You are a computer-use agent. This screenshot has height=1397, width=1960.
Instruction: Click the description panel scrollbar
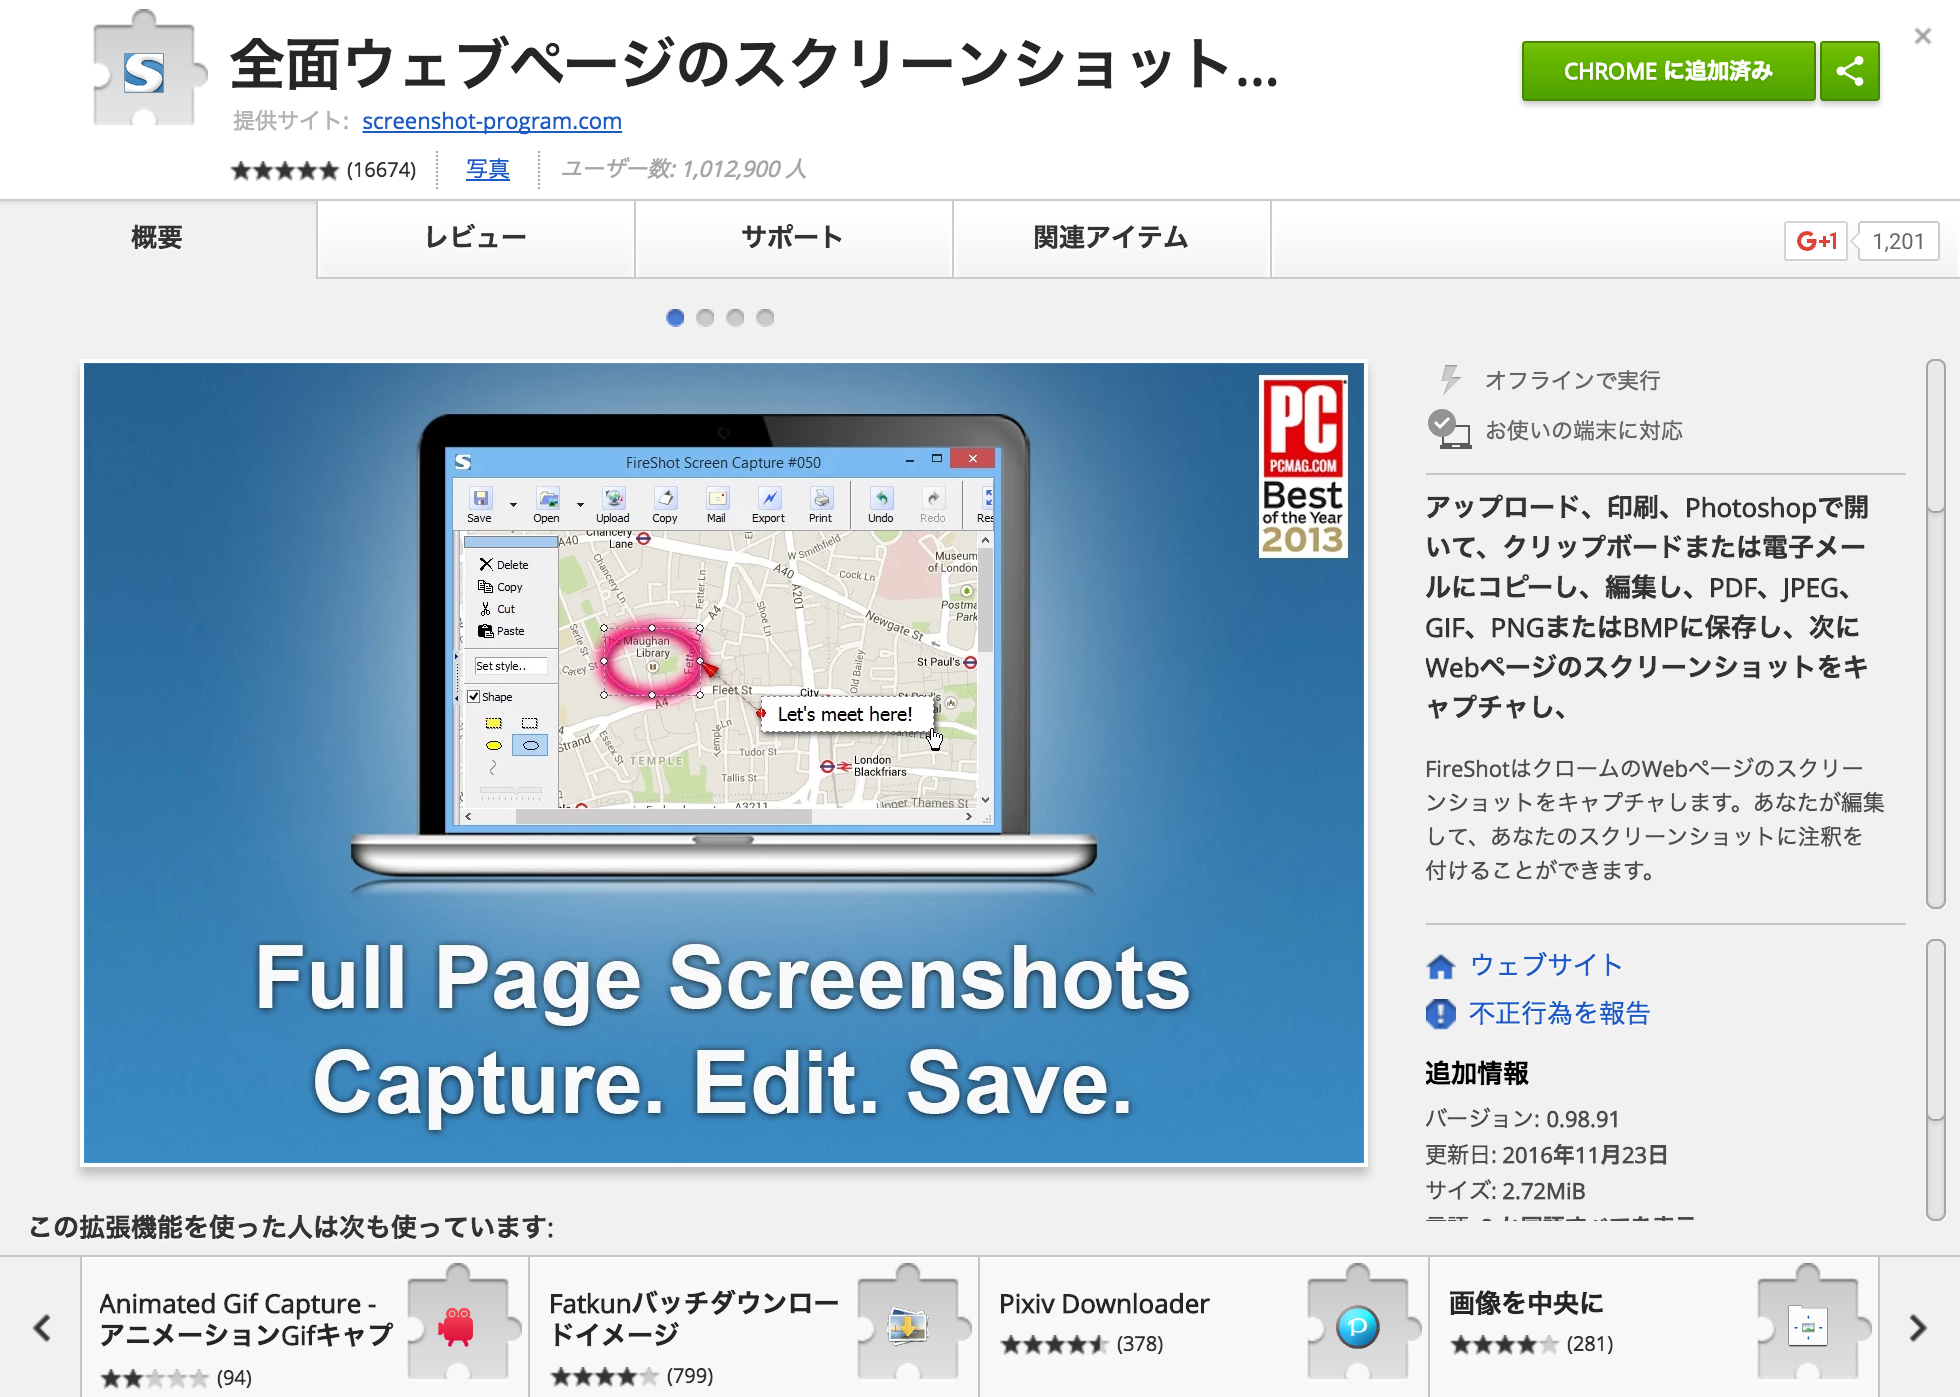pyautogui.click(x=1935, y=634)
